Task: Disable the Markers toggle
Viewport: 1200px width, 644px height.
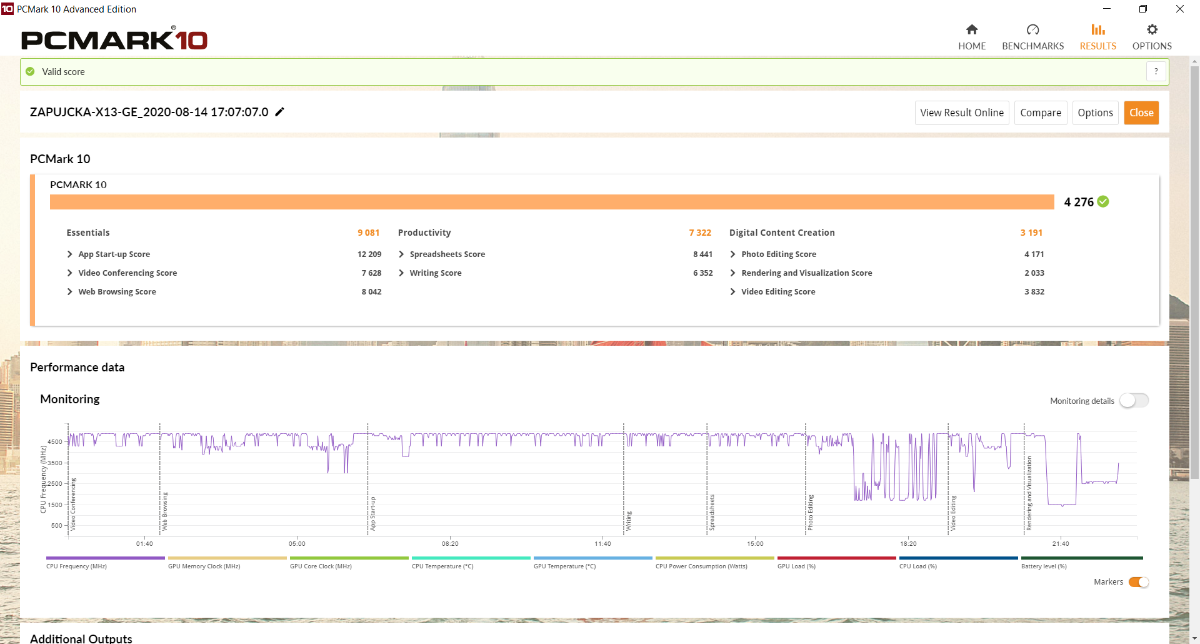Action: pyautogui.click(x=1138, y=582)
